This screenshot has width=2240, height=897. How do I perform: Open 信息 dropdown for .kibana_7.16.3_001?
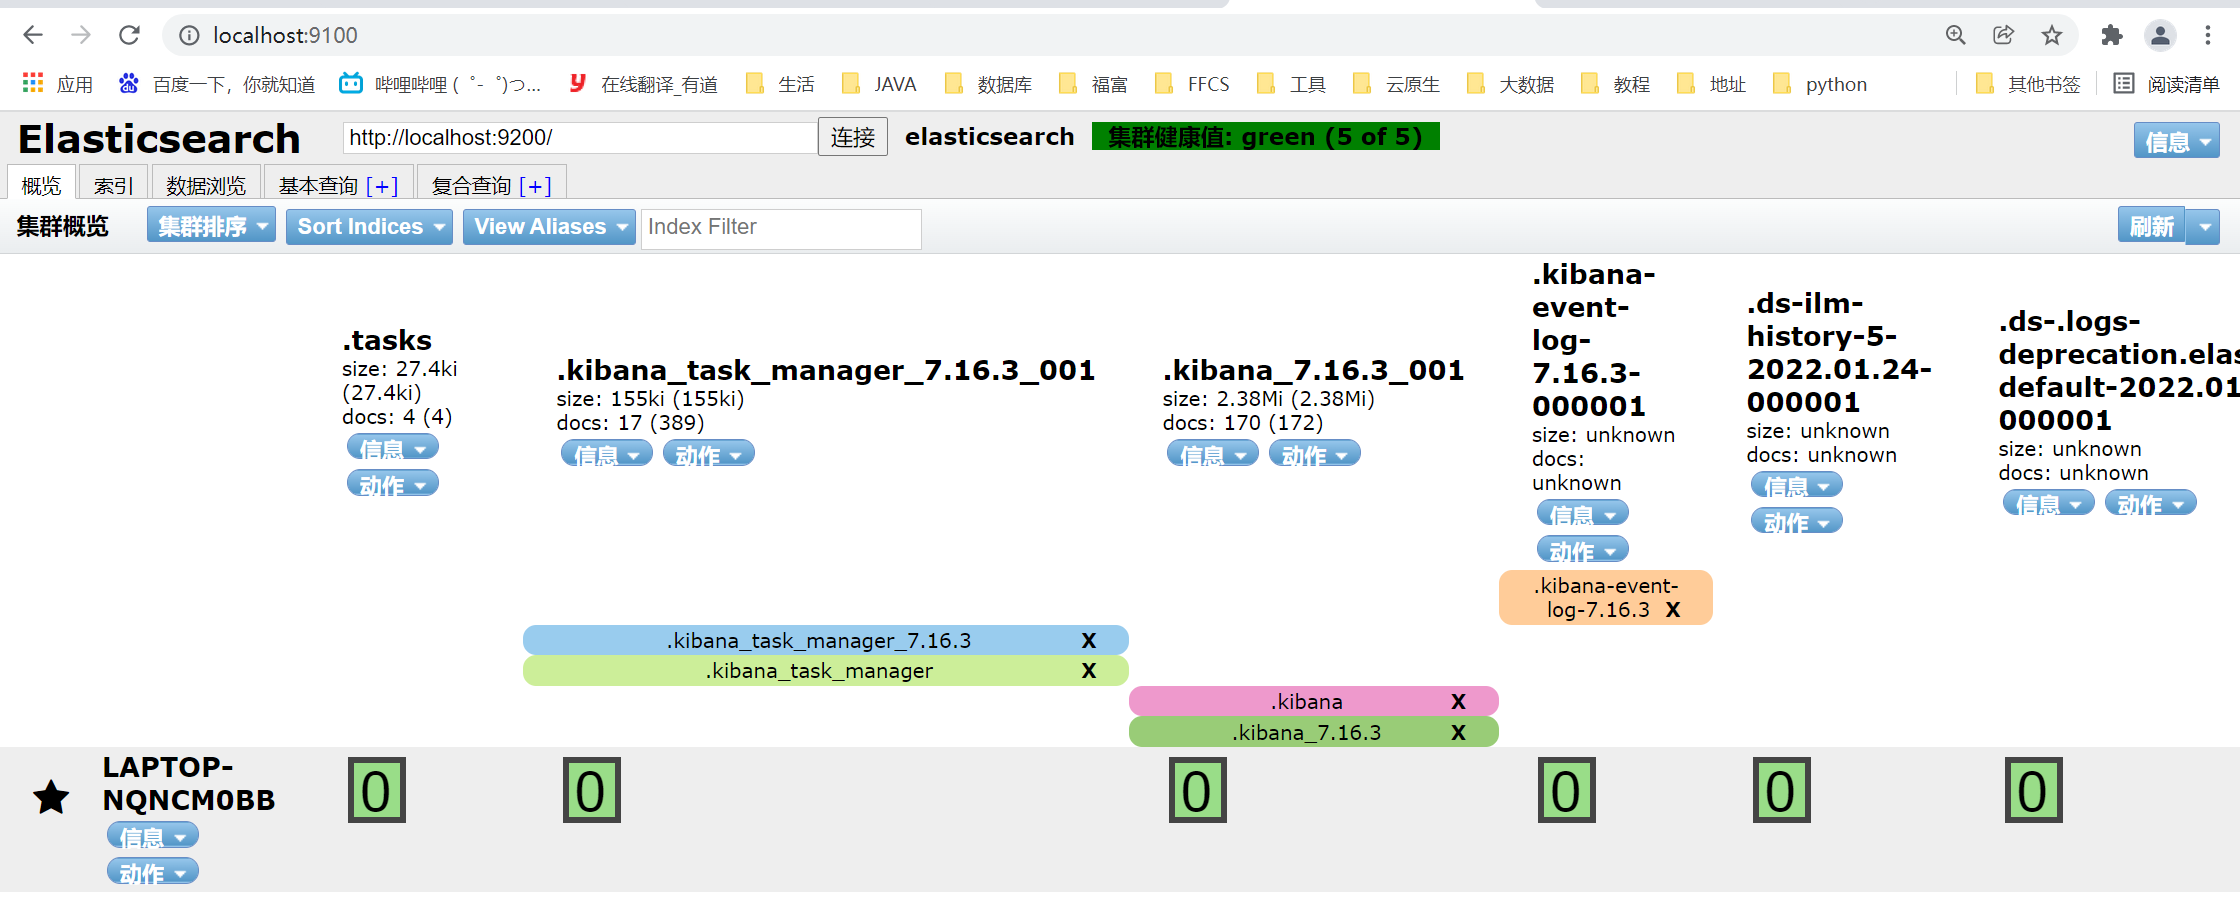pyautogui.click(x=1213, y=454)
